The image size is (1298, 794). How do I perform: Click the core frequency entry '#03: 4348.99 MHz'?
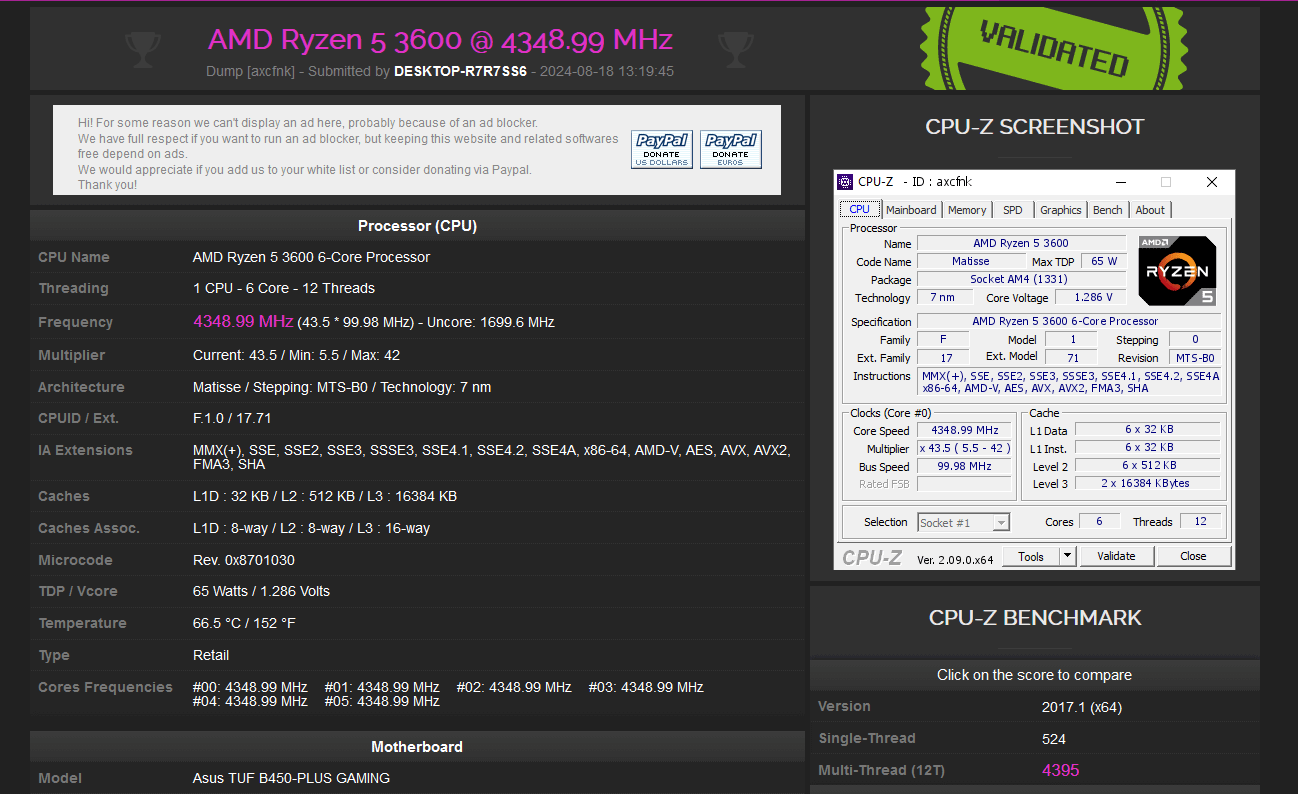[646, 687]
